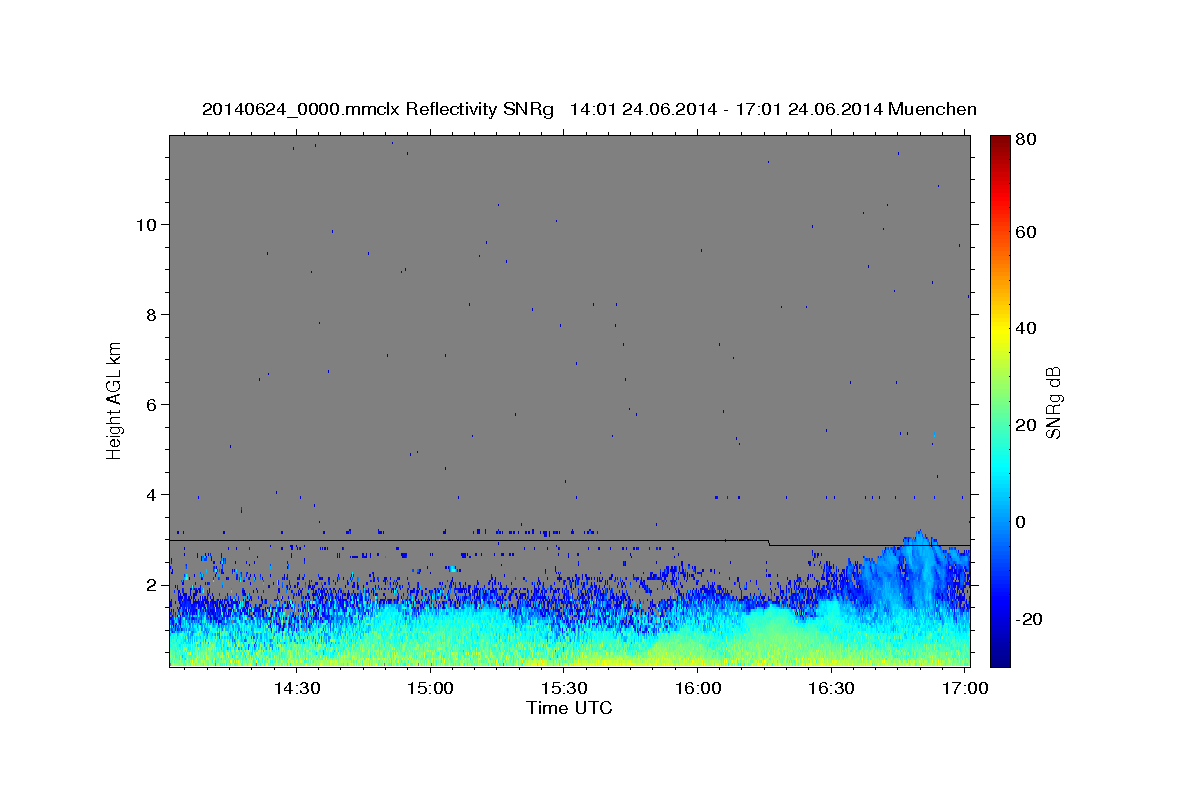
Task: Click the colorbar value 40
Action: tap(1026, 328)
